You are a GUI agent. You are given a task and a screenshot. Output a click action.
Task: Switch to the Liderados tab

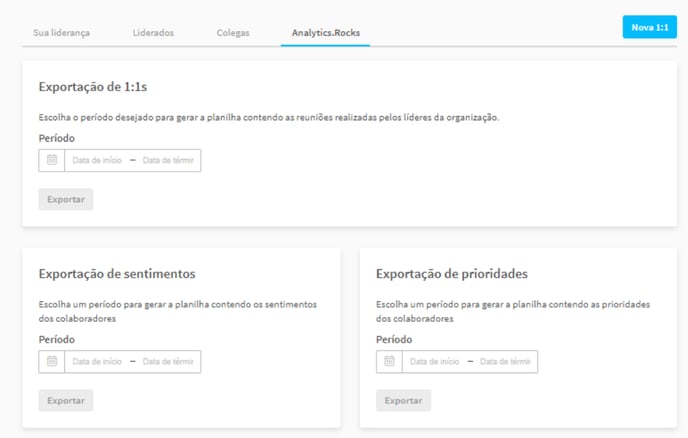click(153, 33)
